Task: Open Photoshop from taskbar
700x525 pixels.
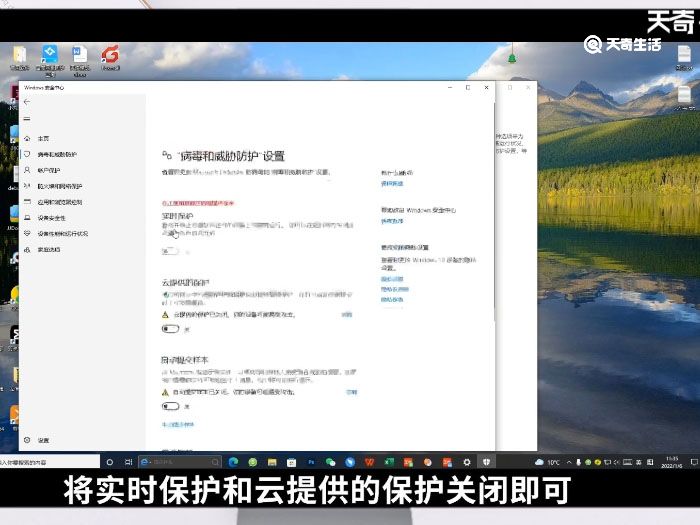Action: 311,462
